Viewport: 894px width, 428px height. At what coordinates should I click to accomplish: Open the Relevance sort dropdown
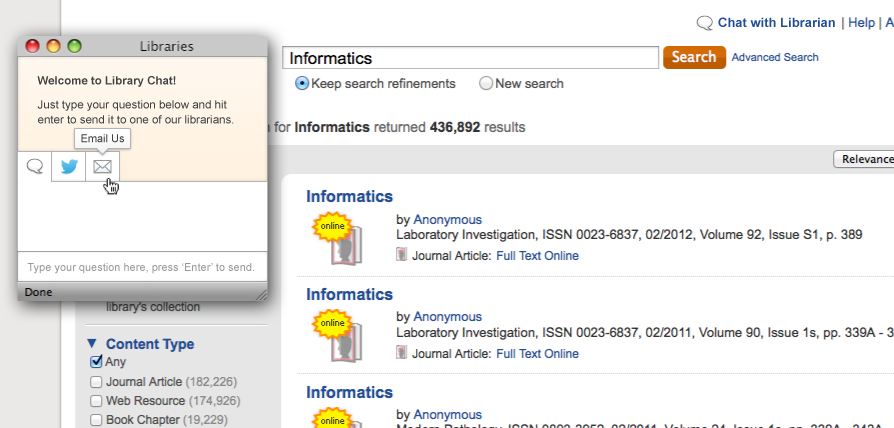863,159
